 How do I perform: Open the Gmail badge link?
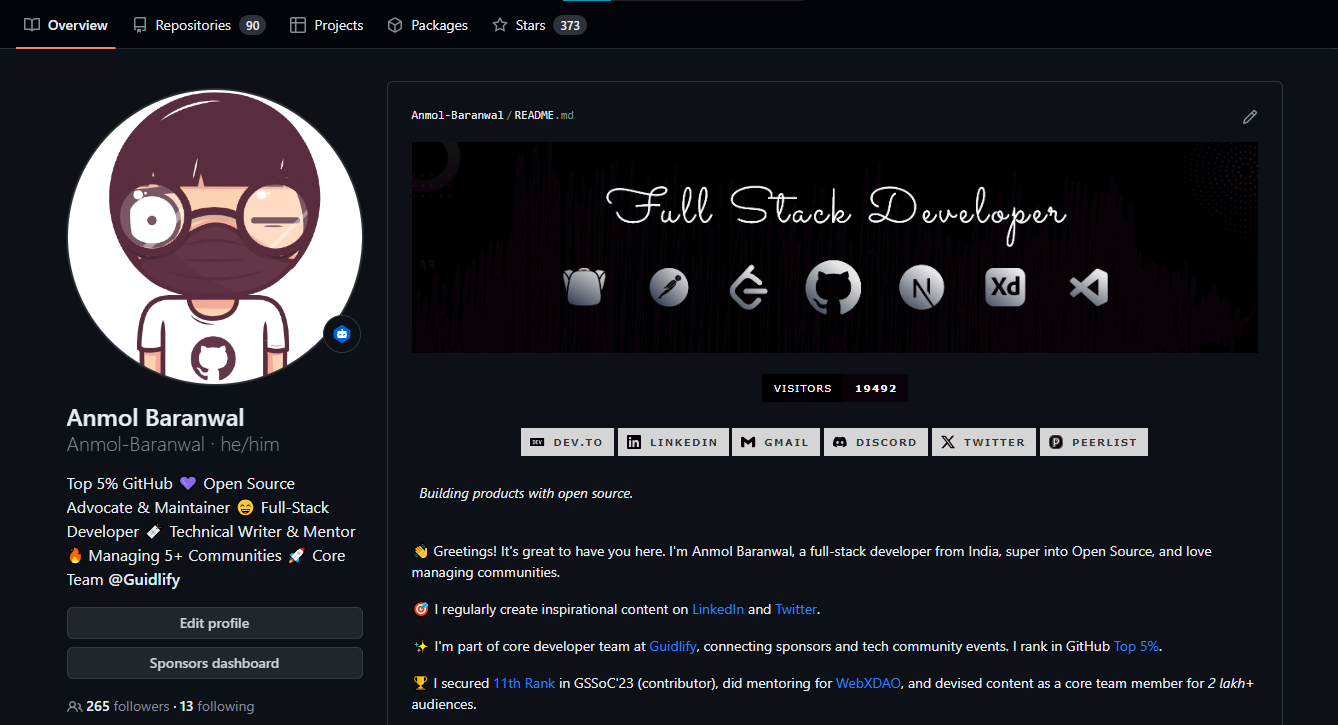[776, 442]
